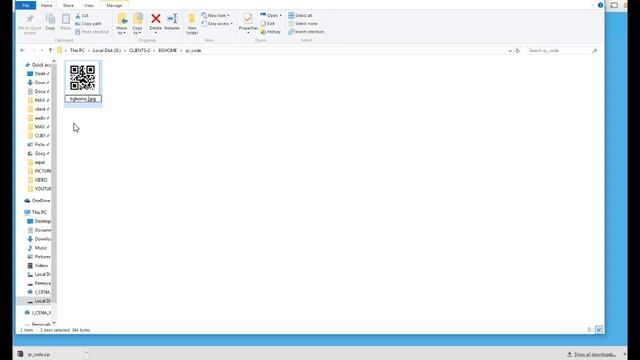Click This PC in the address breadcrumb
The width and height of the screenshot is (640, 360).
click(x=77, y=50)
